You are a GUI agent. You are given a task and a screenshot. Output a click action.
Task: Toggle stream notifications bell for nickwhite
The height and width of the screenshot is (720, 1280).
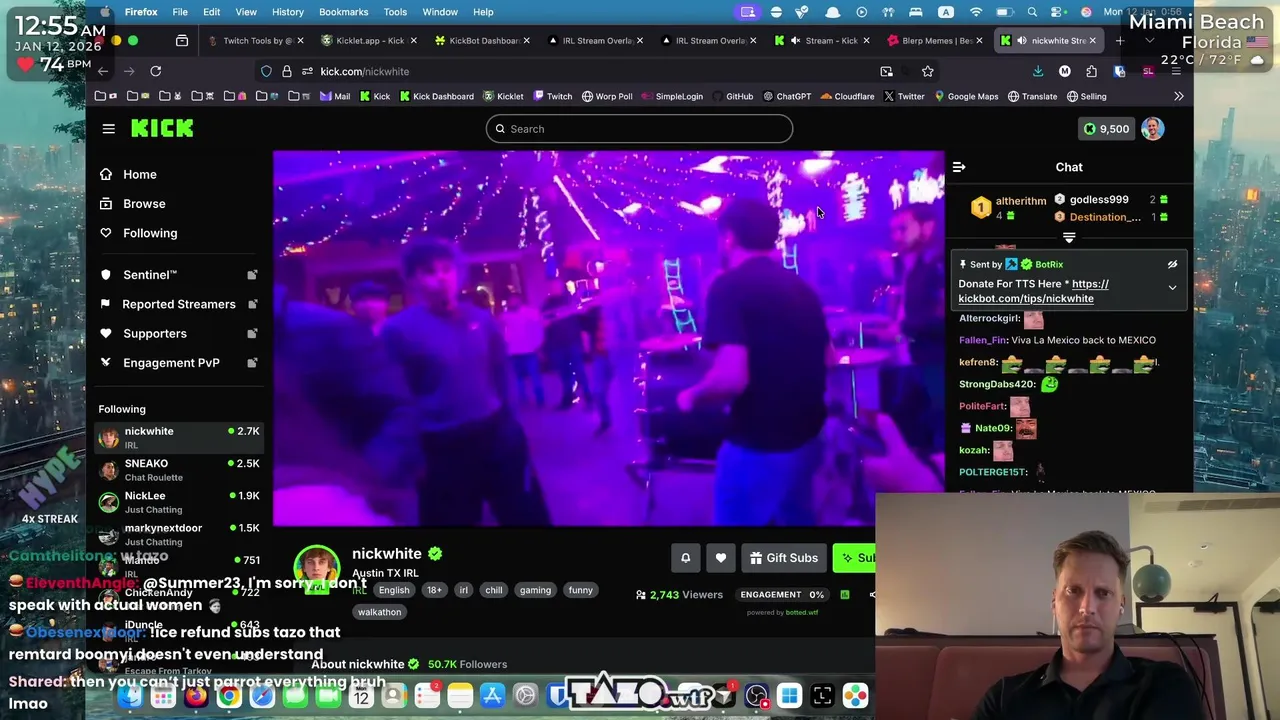(x=686, y=558)
